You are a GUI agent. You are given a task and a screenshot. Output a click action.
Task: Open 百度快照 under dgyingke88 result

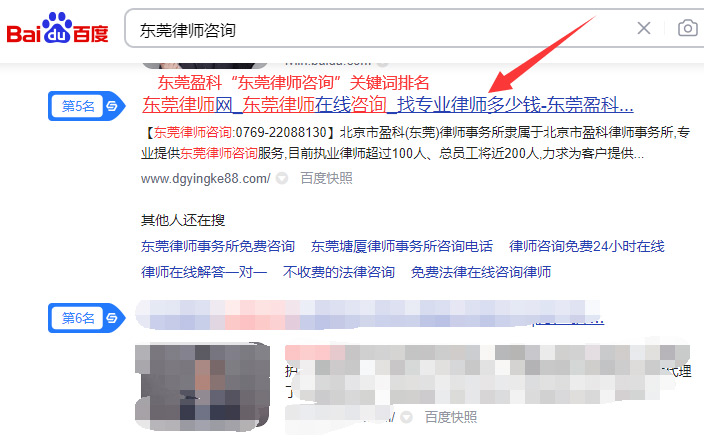click(326, 178)
